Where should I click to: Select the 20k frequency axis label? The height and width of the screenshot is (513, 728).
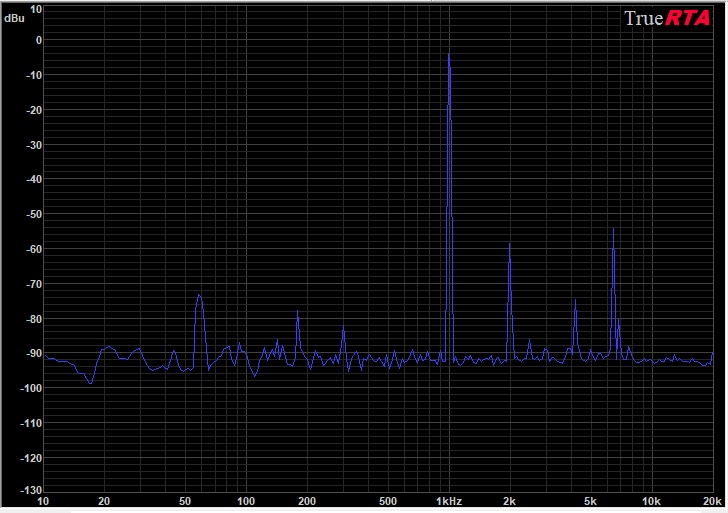pos(712,501)
